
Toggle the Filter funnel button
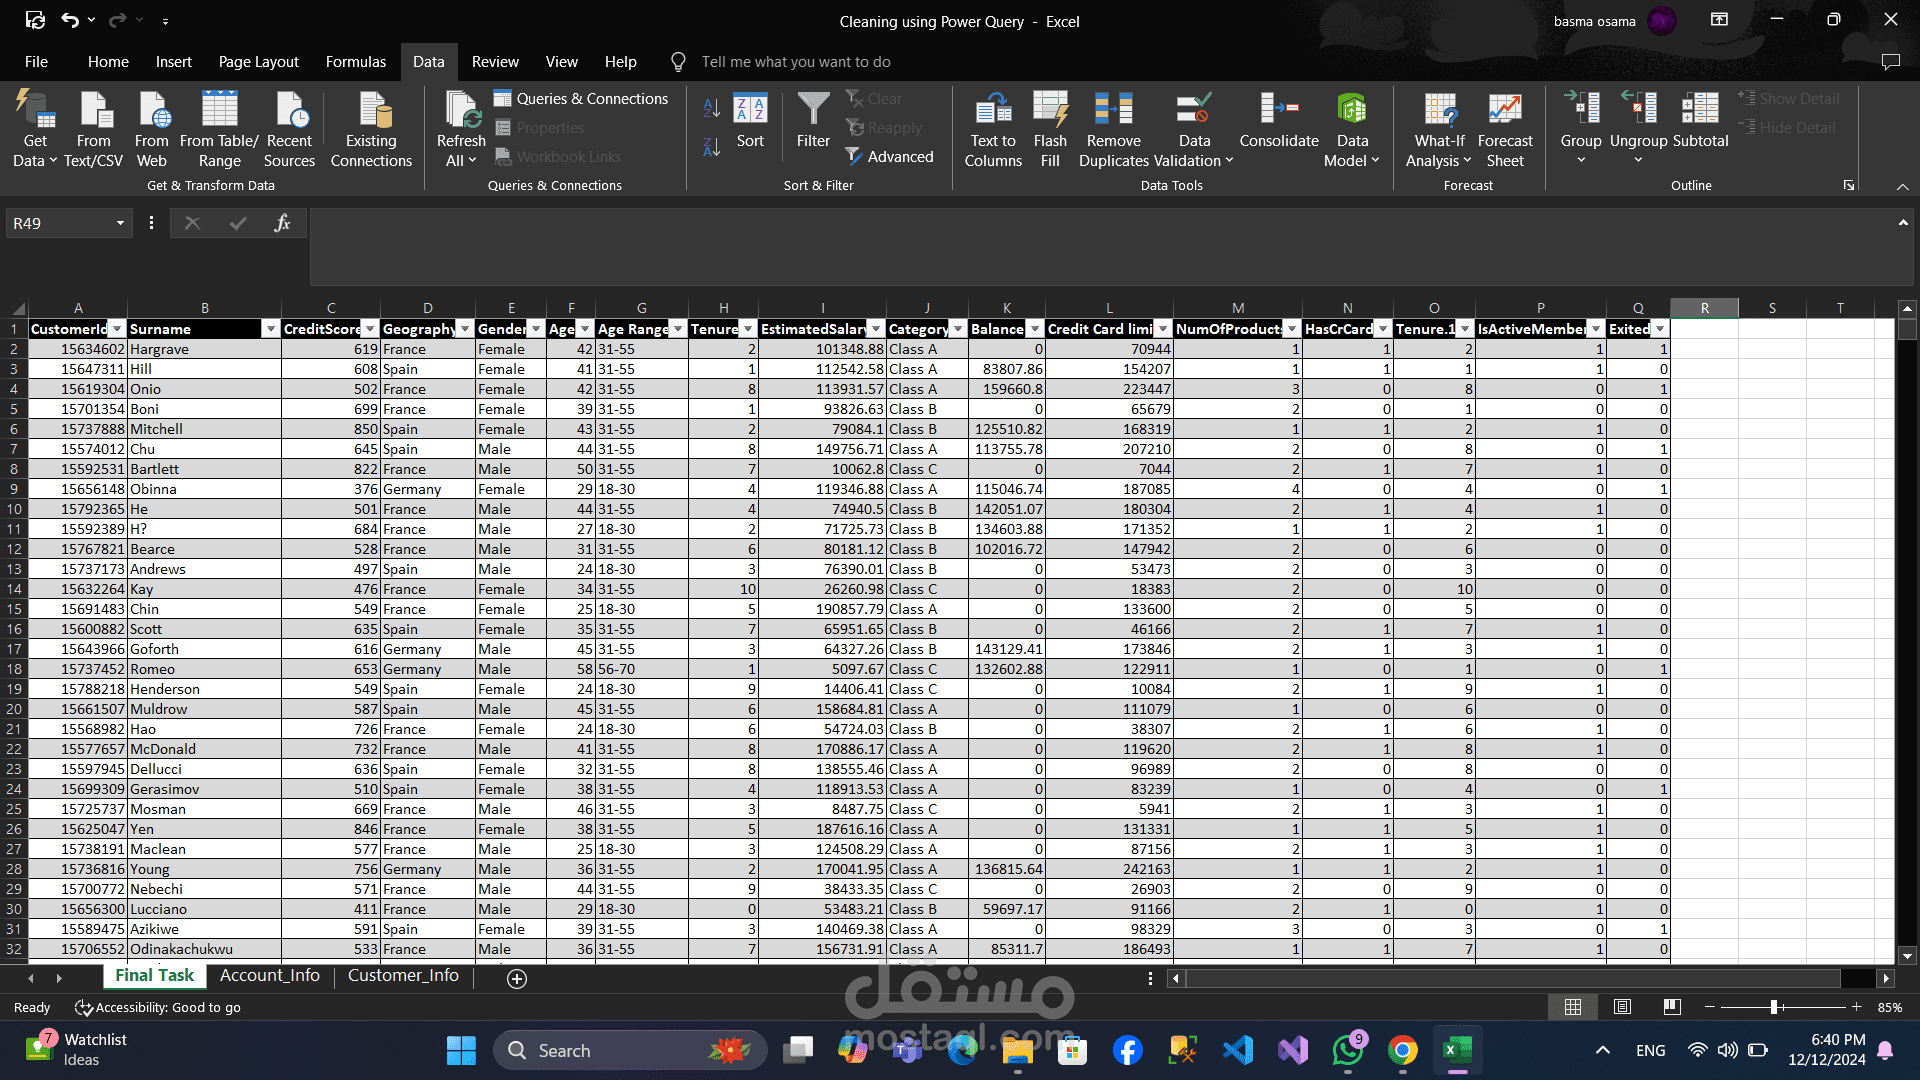(813, 122)
